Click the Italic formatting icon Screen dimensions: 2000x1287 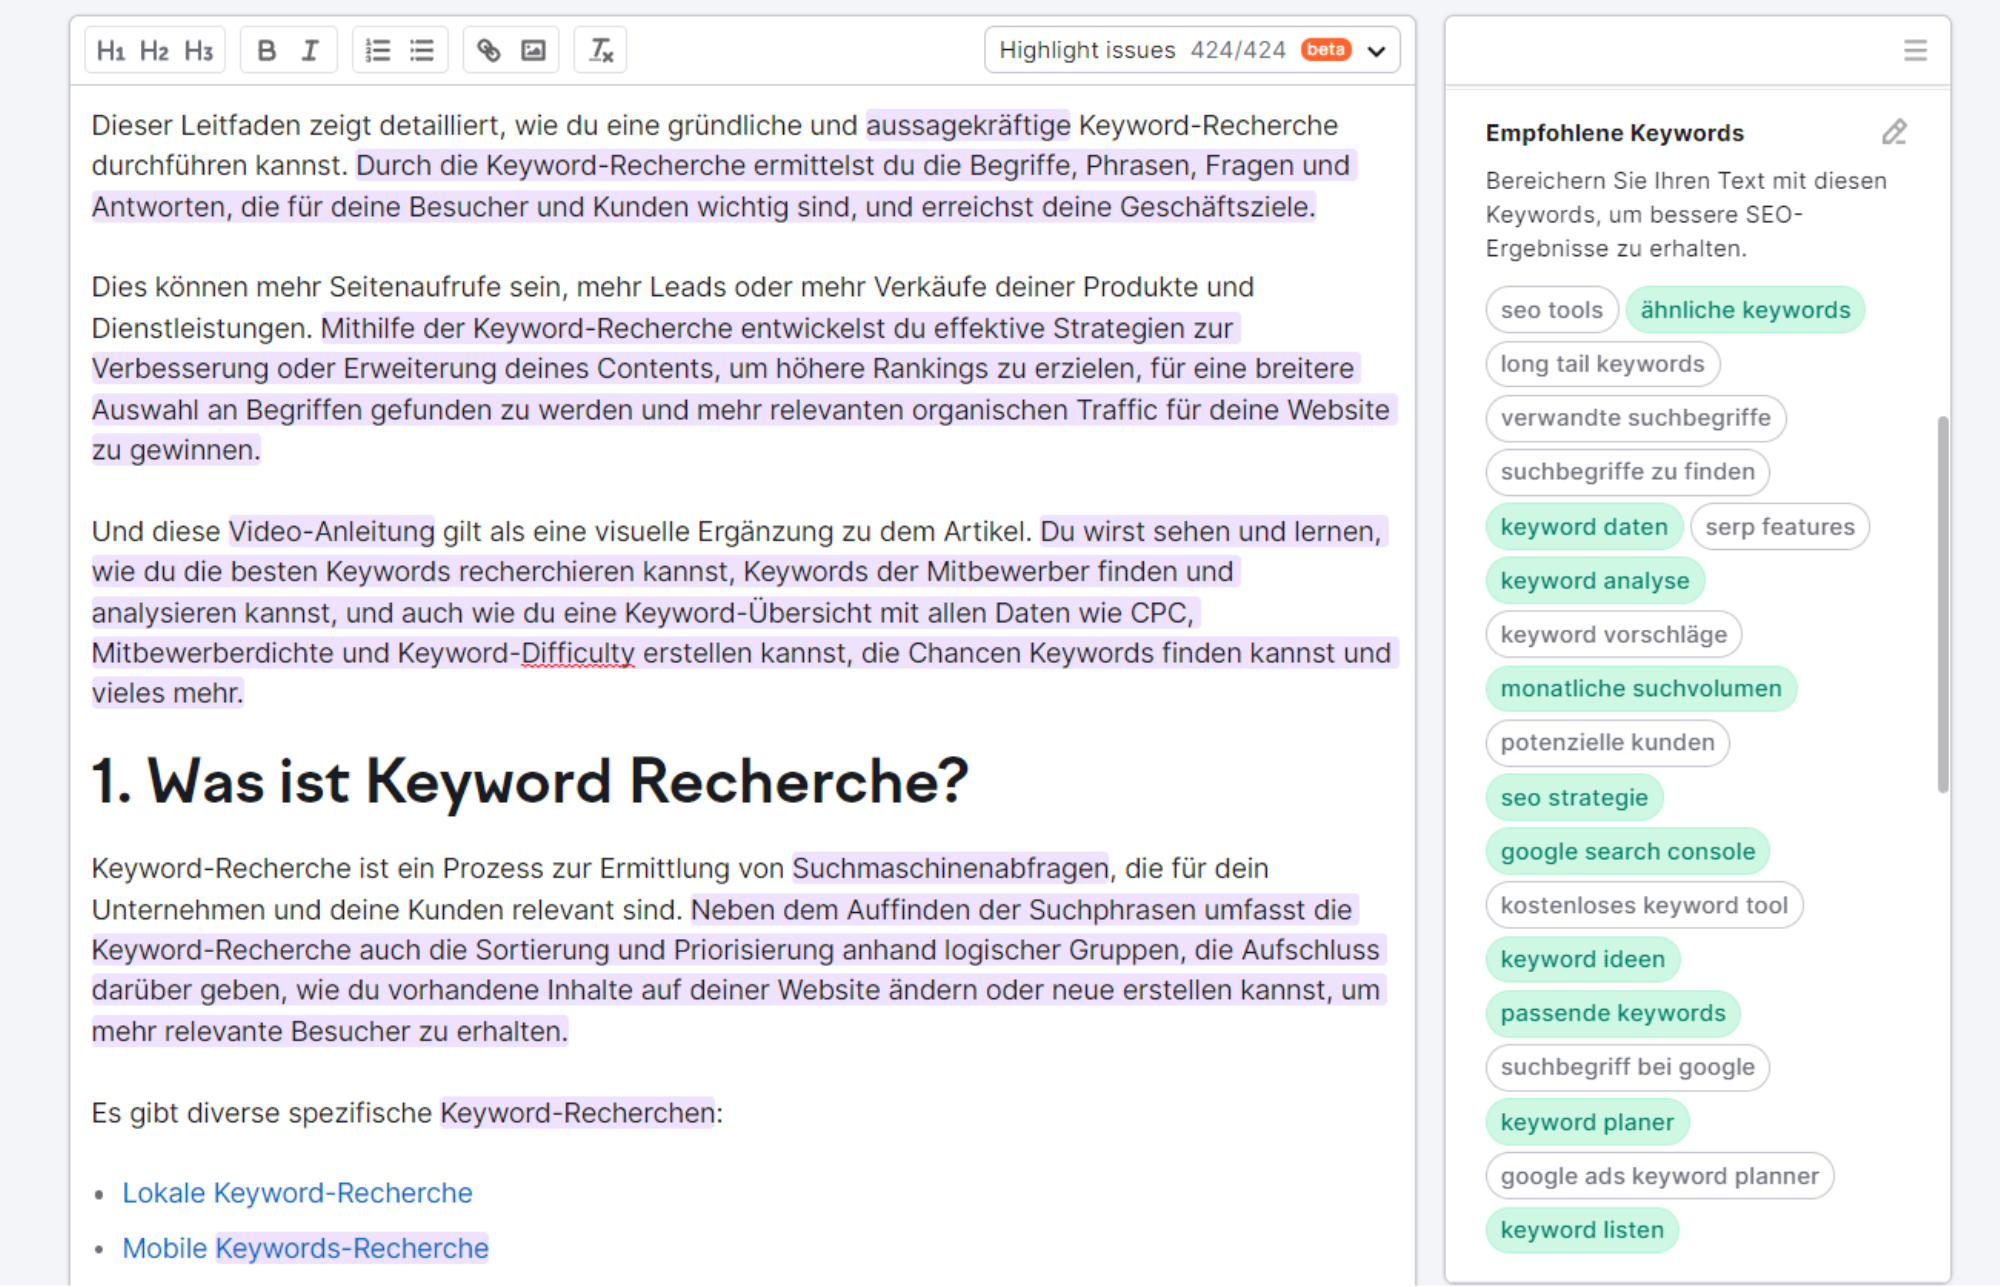(308, 52)
